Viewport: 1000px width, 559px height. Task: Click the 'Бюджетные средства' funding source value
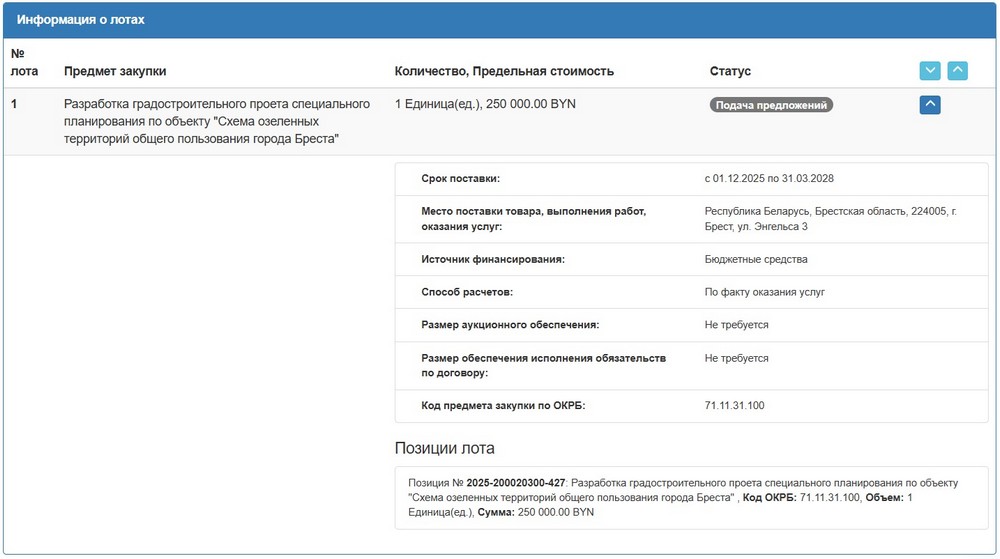756,260
